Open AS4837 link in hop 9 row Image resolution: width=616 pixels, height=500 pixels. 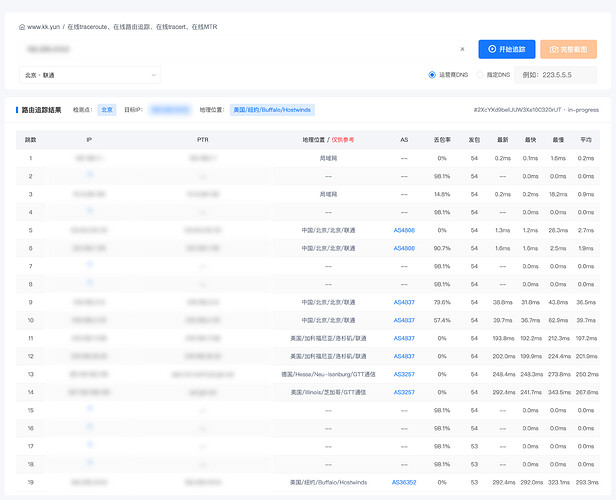click(x=404, y=302)
